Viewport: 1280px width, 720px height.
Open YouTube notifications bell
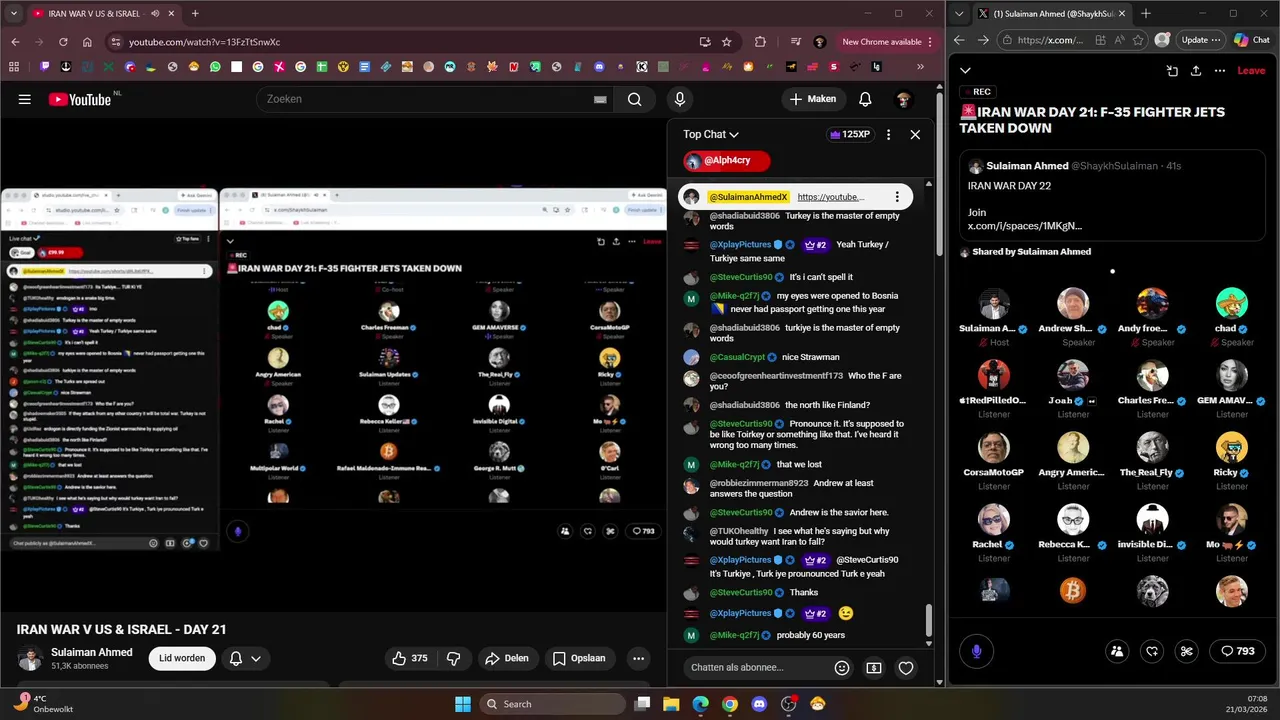(x=865, y=99)
